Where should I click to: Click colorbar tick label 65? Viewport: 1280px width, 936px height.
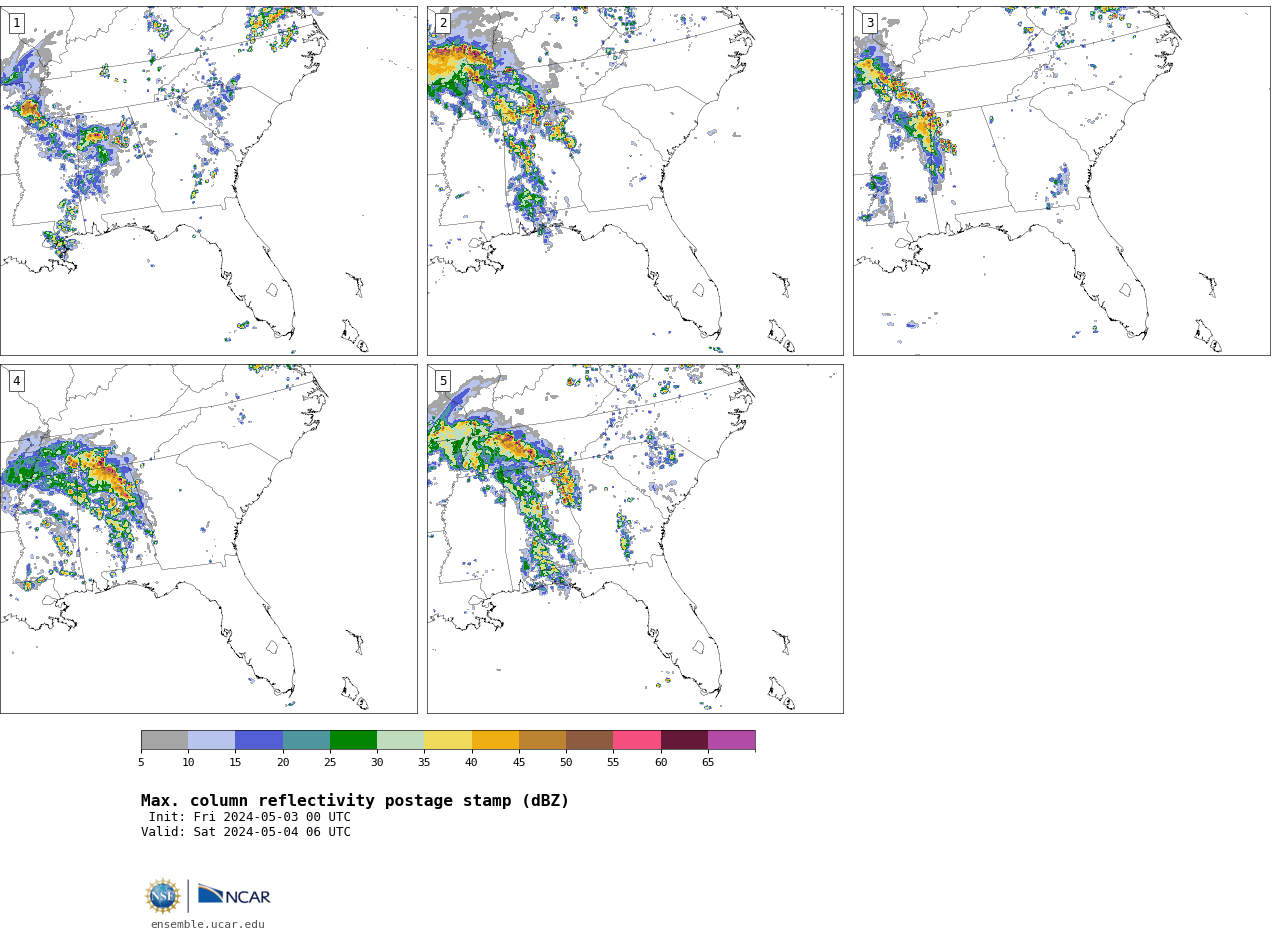click(x=708, y=763)
